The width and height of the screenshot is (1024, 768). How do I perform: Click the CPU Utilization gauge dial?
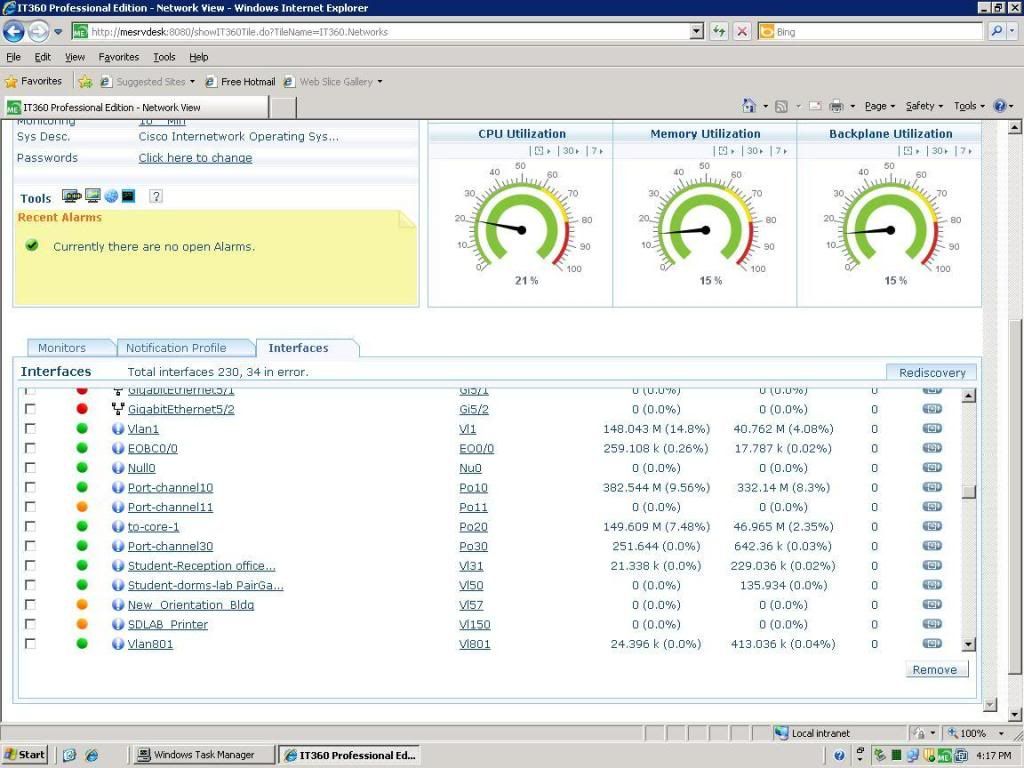coord(521,224)
